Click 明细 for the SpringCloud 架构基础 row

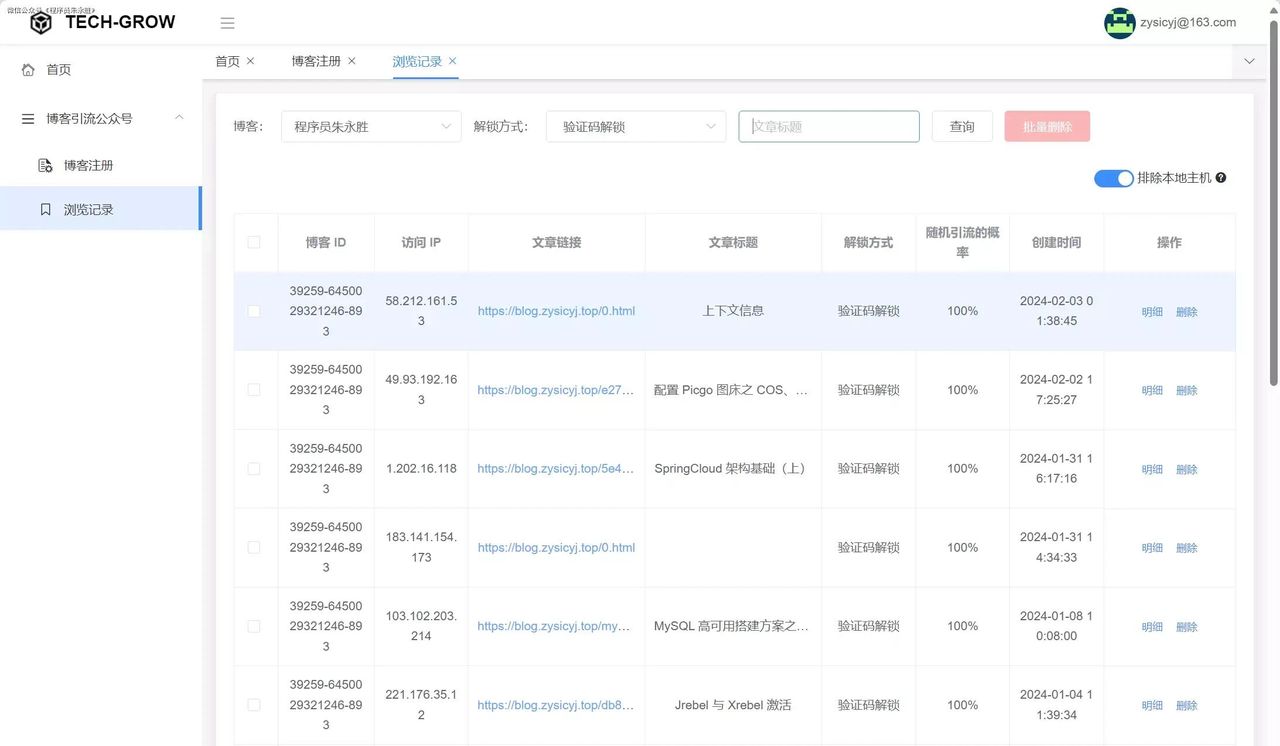pos(1152,469)
